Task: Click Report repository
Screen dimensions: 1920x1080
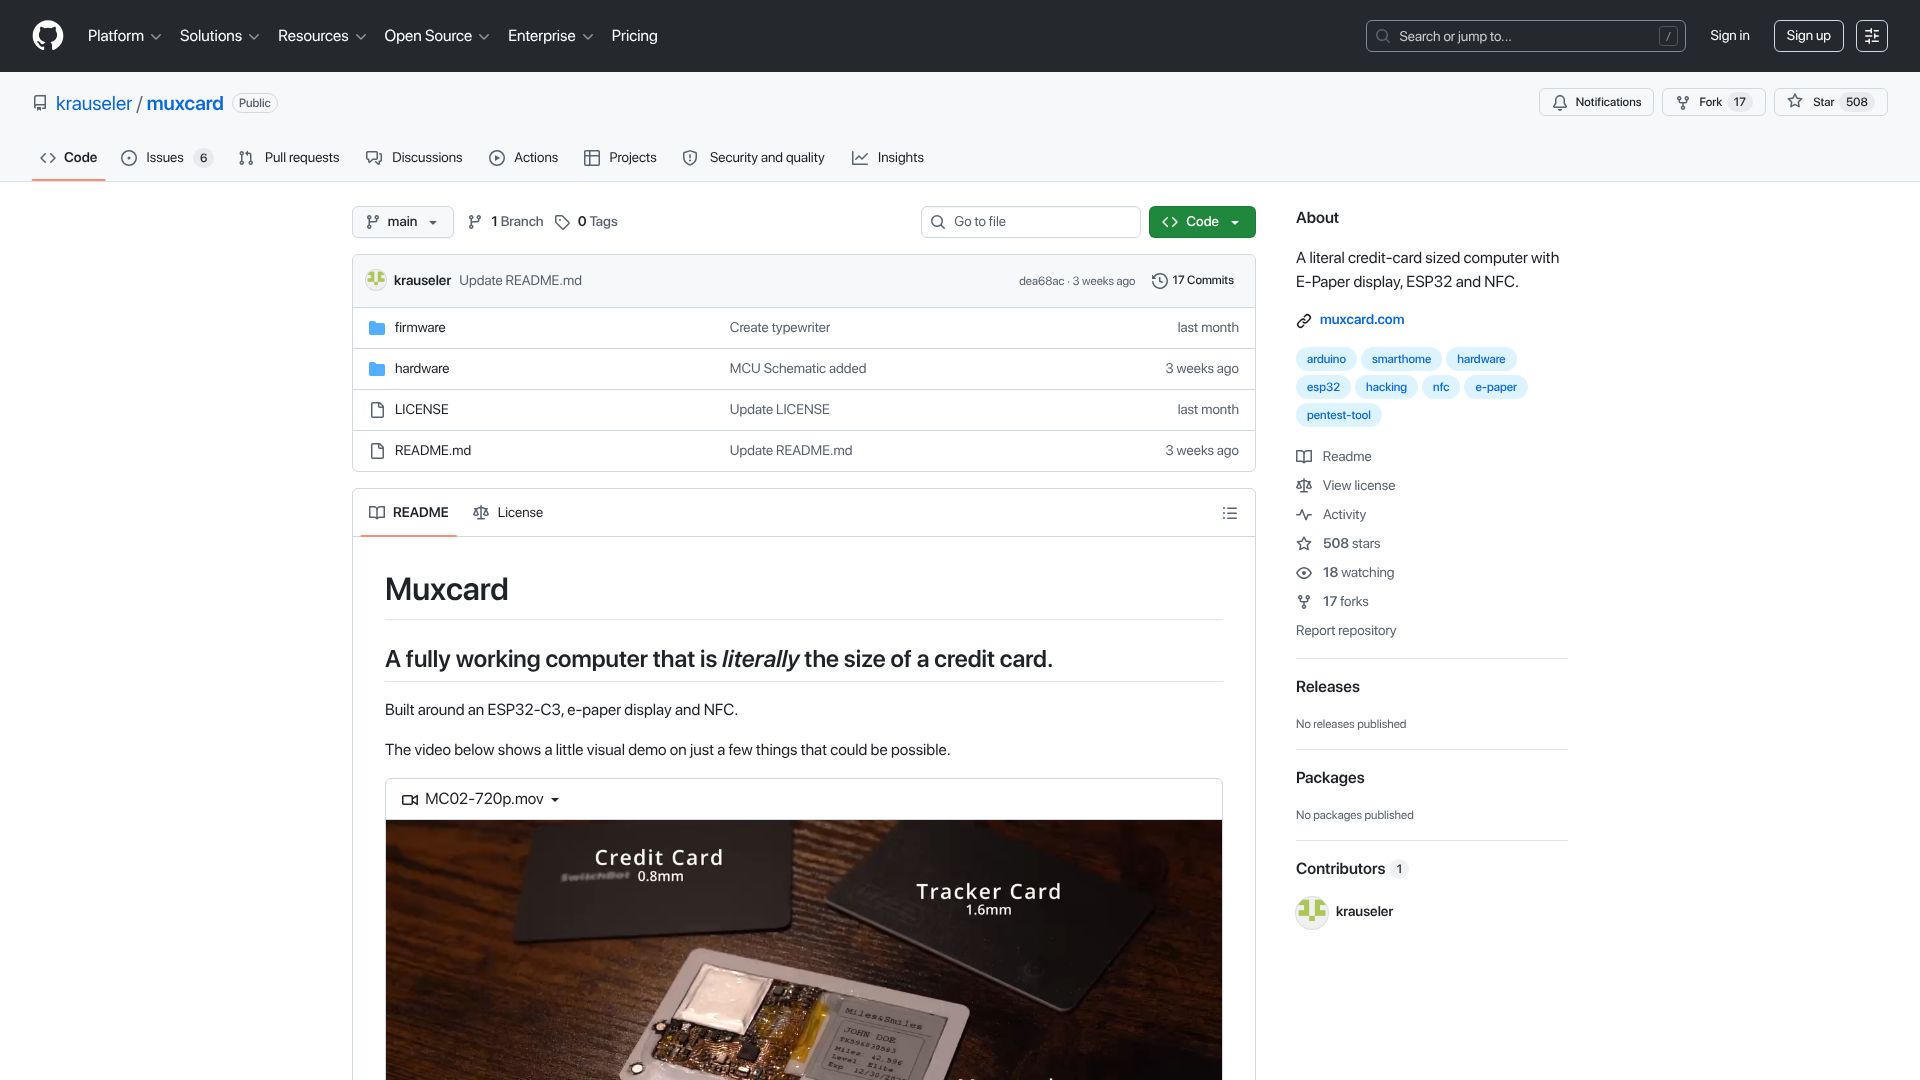Action: [1345, 631]
